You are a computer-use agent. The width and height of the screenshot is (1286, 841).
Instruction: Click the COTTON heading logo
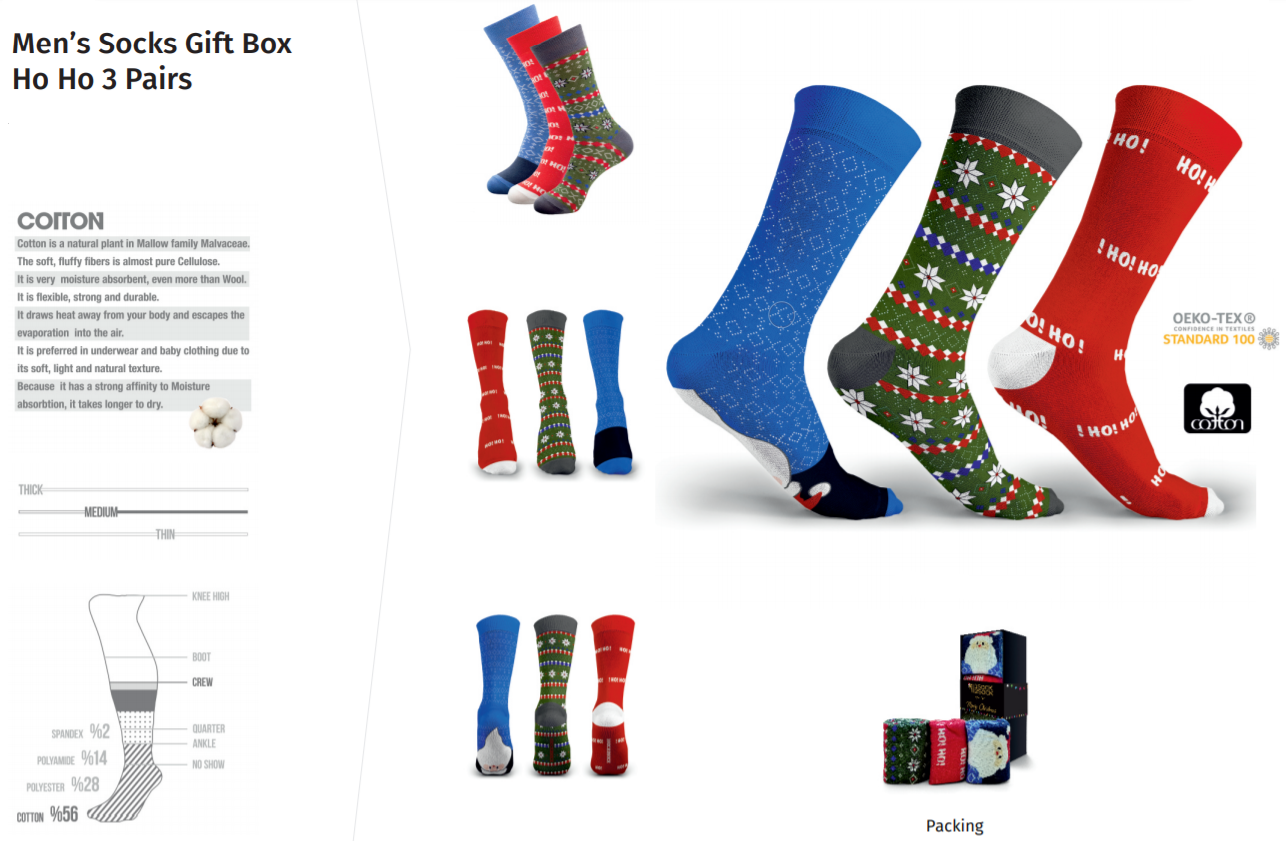click(60, 221)
